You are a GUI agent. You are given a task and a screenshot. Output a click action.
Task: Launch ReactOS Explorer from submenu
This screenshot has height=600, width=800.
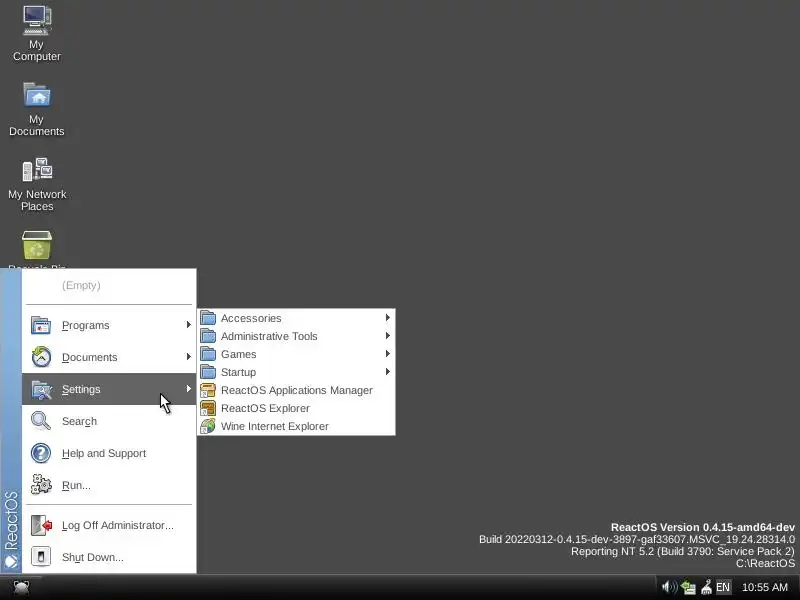[296, 408]
